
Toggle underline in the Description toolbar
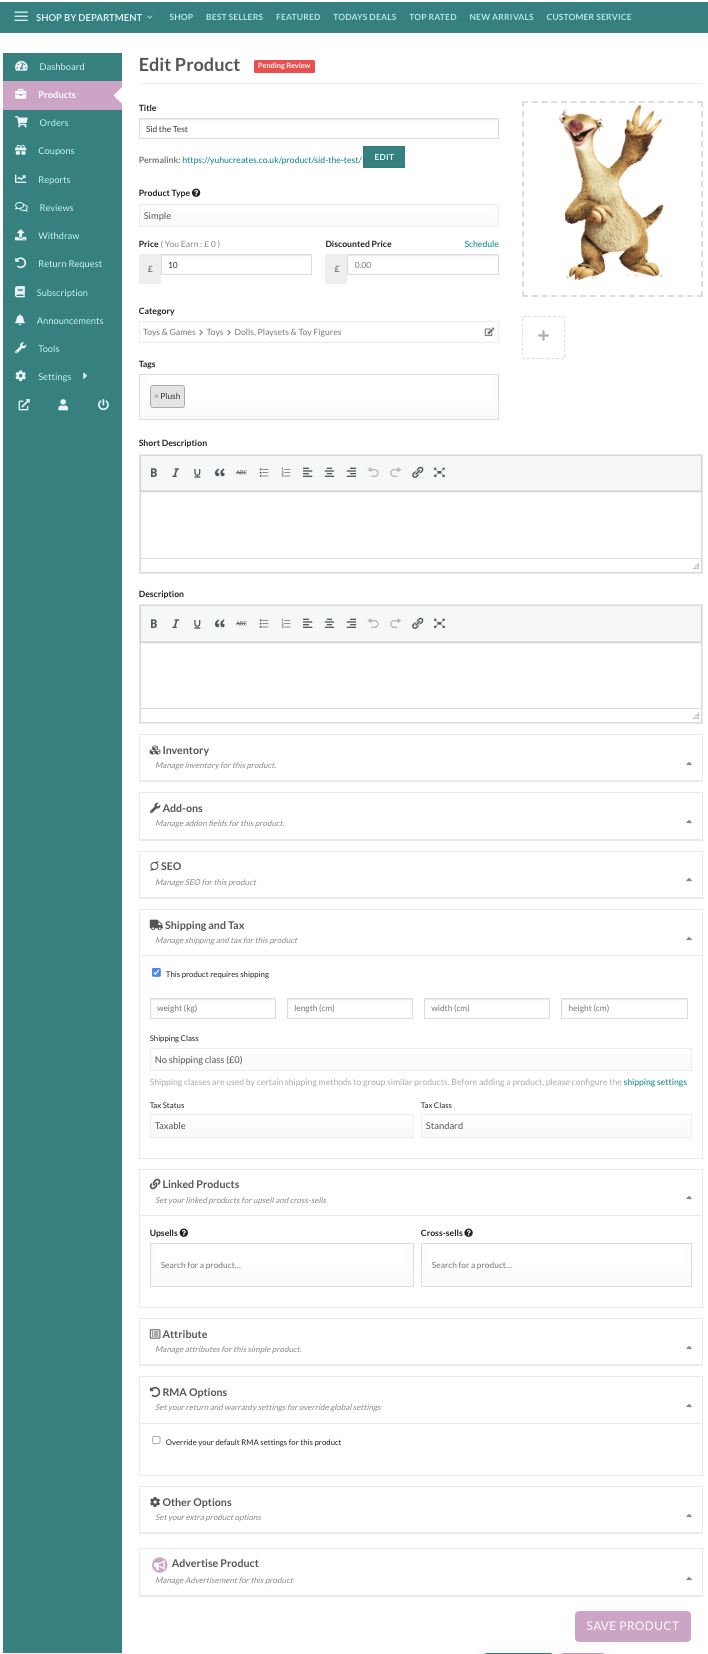[197, 623]
